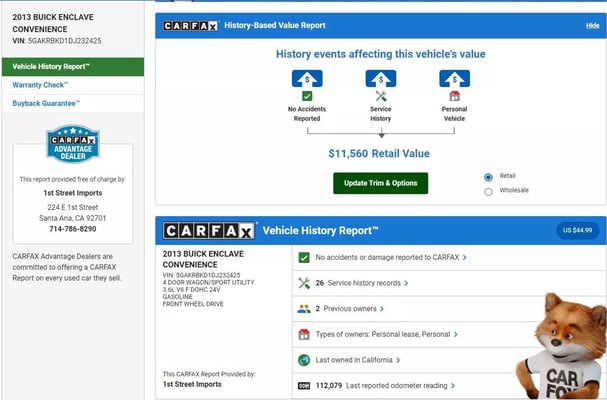Click the FRONT WHEEL DRIVE spec text
Image resolution: width=607 pixels, height=400 pixels.
click(193, 304)
